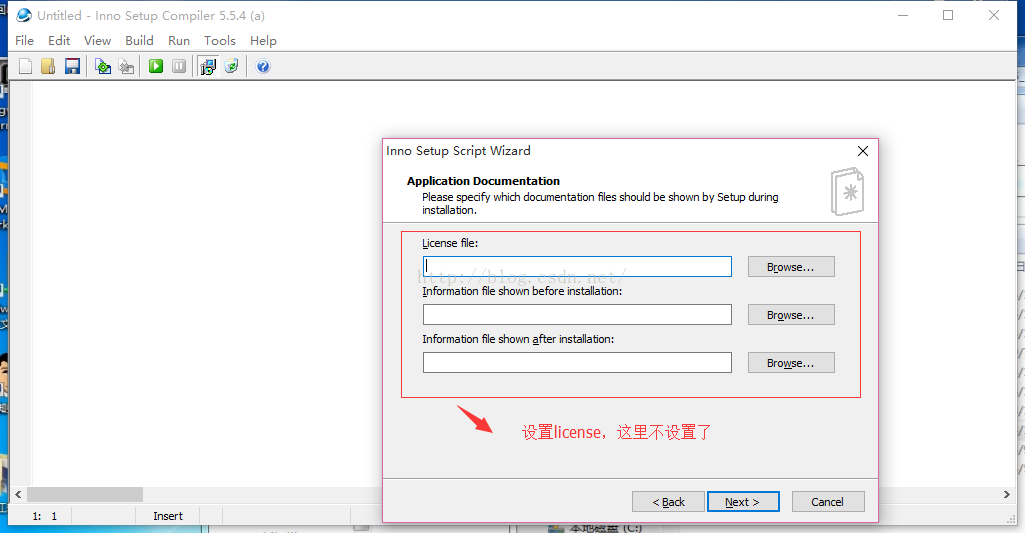The width and height of the screenshot is (1025, 533).
Task: Click the Insert status bar indicator
Action: (168, 516)
